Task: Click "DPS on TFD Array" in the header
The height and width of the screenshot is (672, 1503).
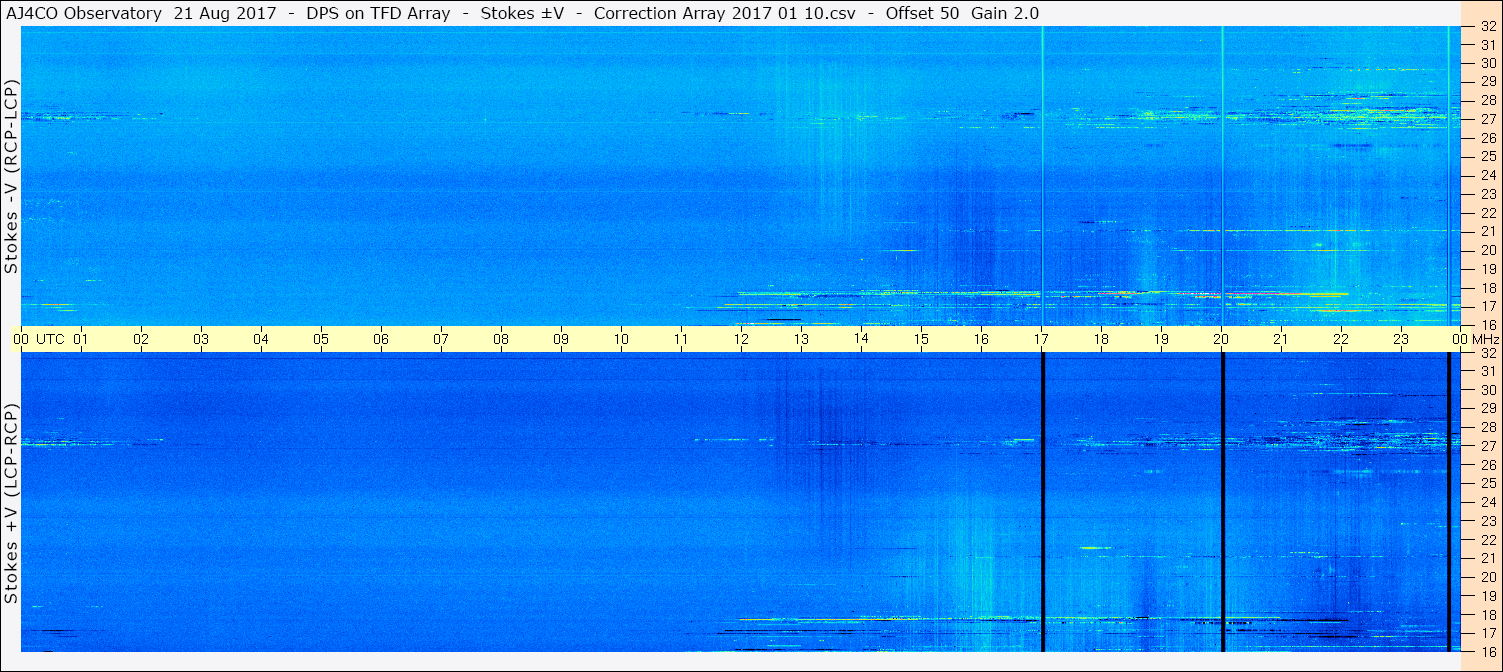Action: (x=377, y=13)
